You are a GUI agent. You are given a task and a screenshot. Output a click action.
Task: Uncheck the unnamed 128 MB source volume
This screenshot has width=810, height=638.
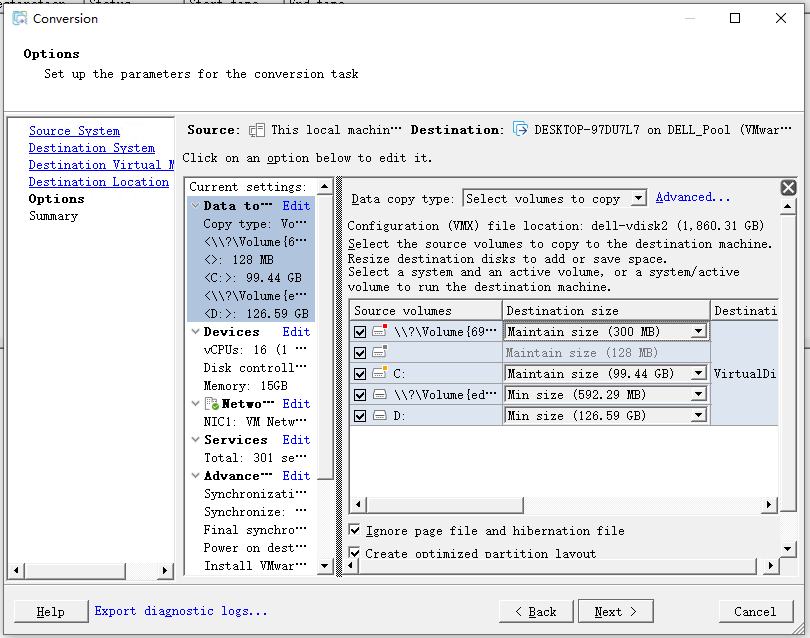[360, 353]
